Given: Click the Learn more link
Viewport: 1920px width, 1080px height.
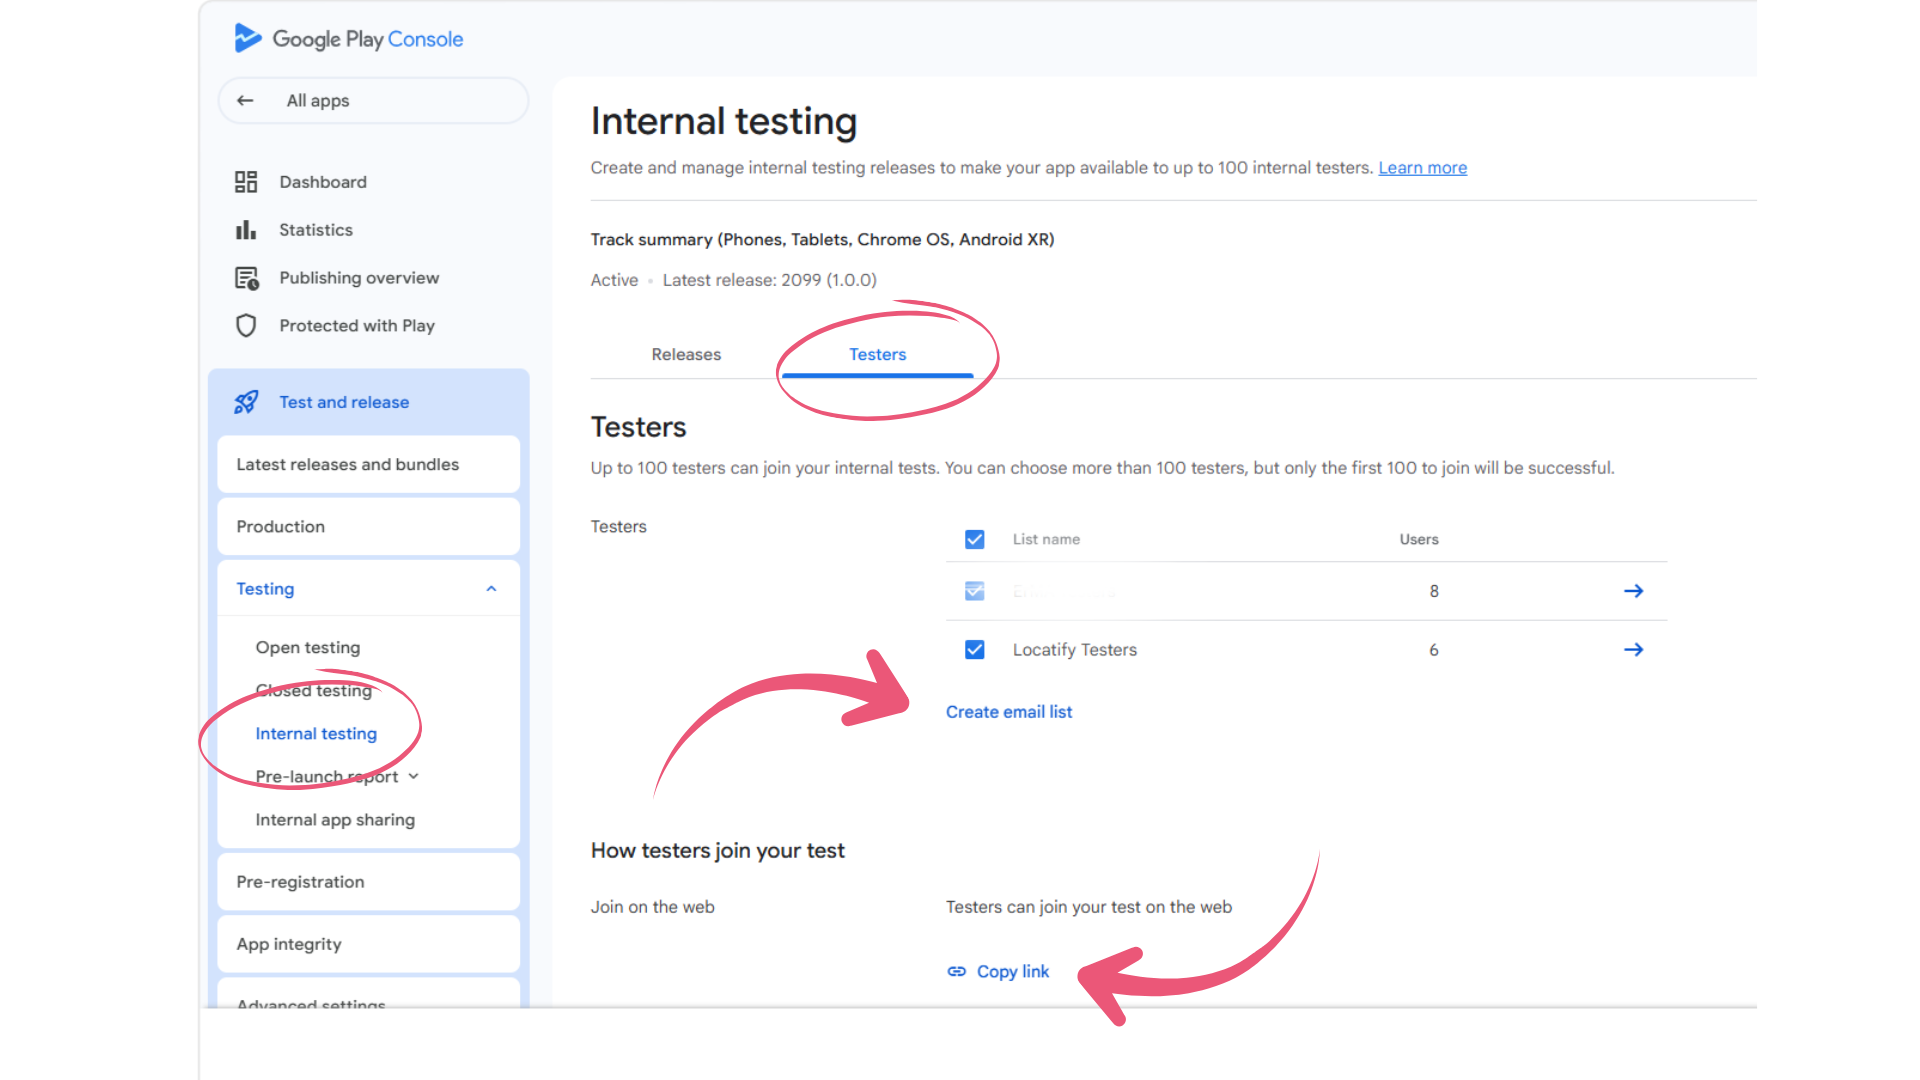Looking at the screenshot, I should coord(1422,168).
